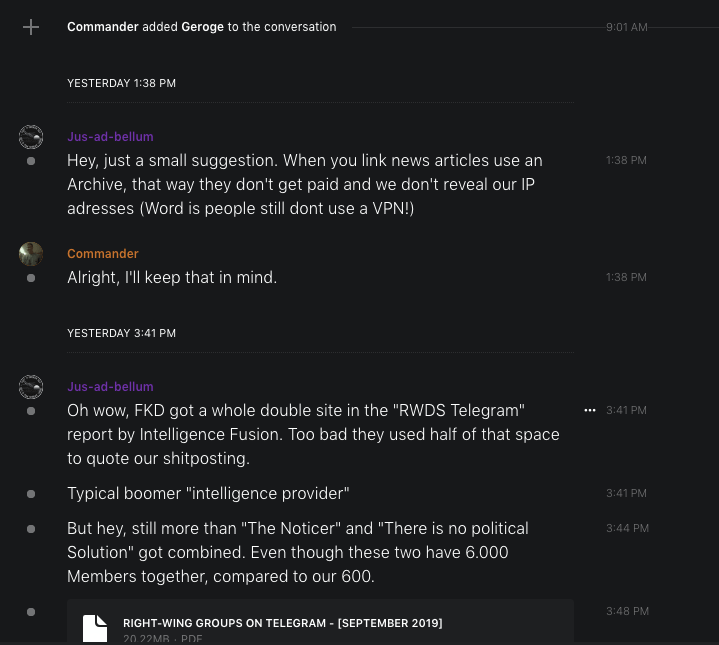Click the dot beside the "But hey" message

31,528
